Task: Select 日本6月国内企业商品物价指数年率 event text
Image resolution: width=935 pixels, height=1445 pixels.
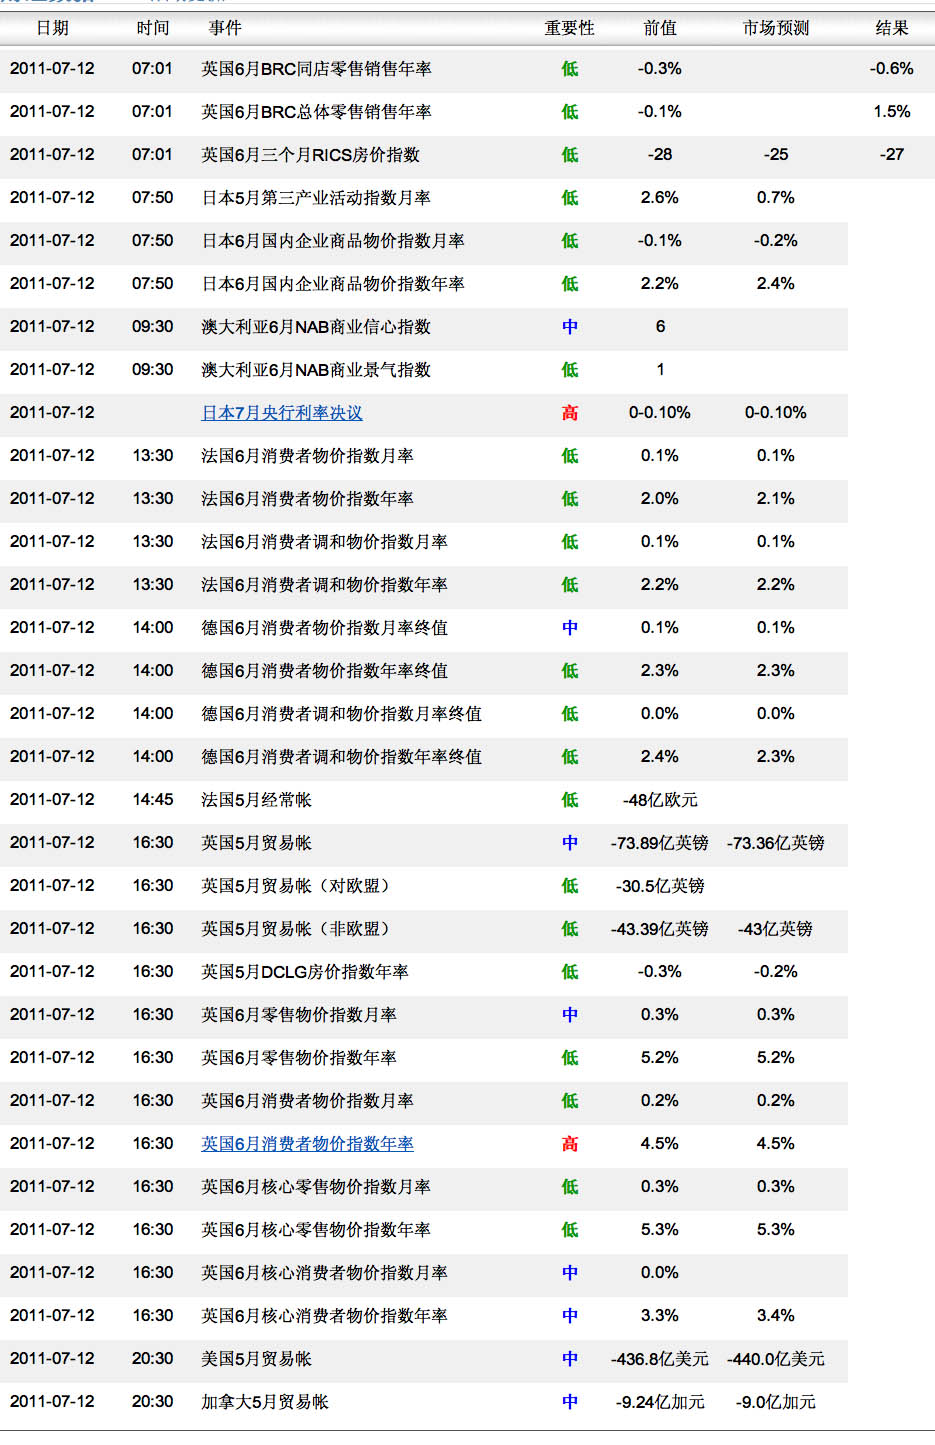Action: (333, 284)
